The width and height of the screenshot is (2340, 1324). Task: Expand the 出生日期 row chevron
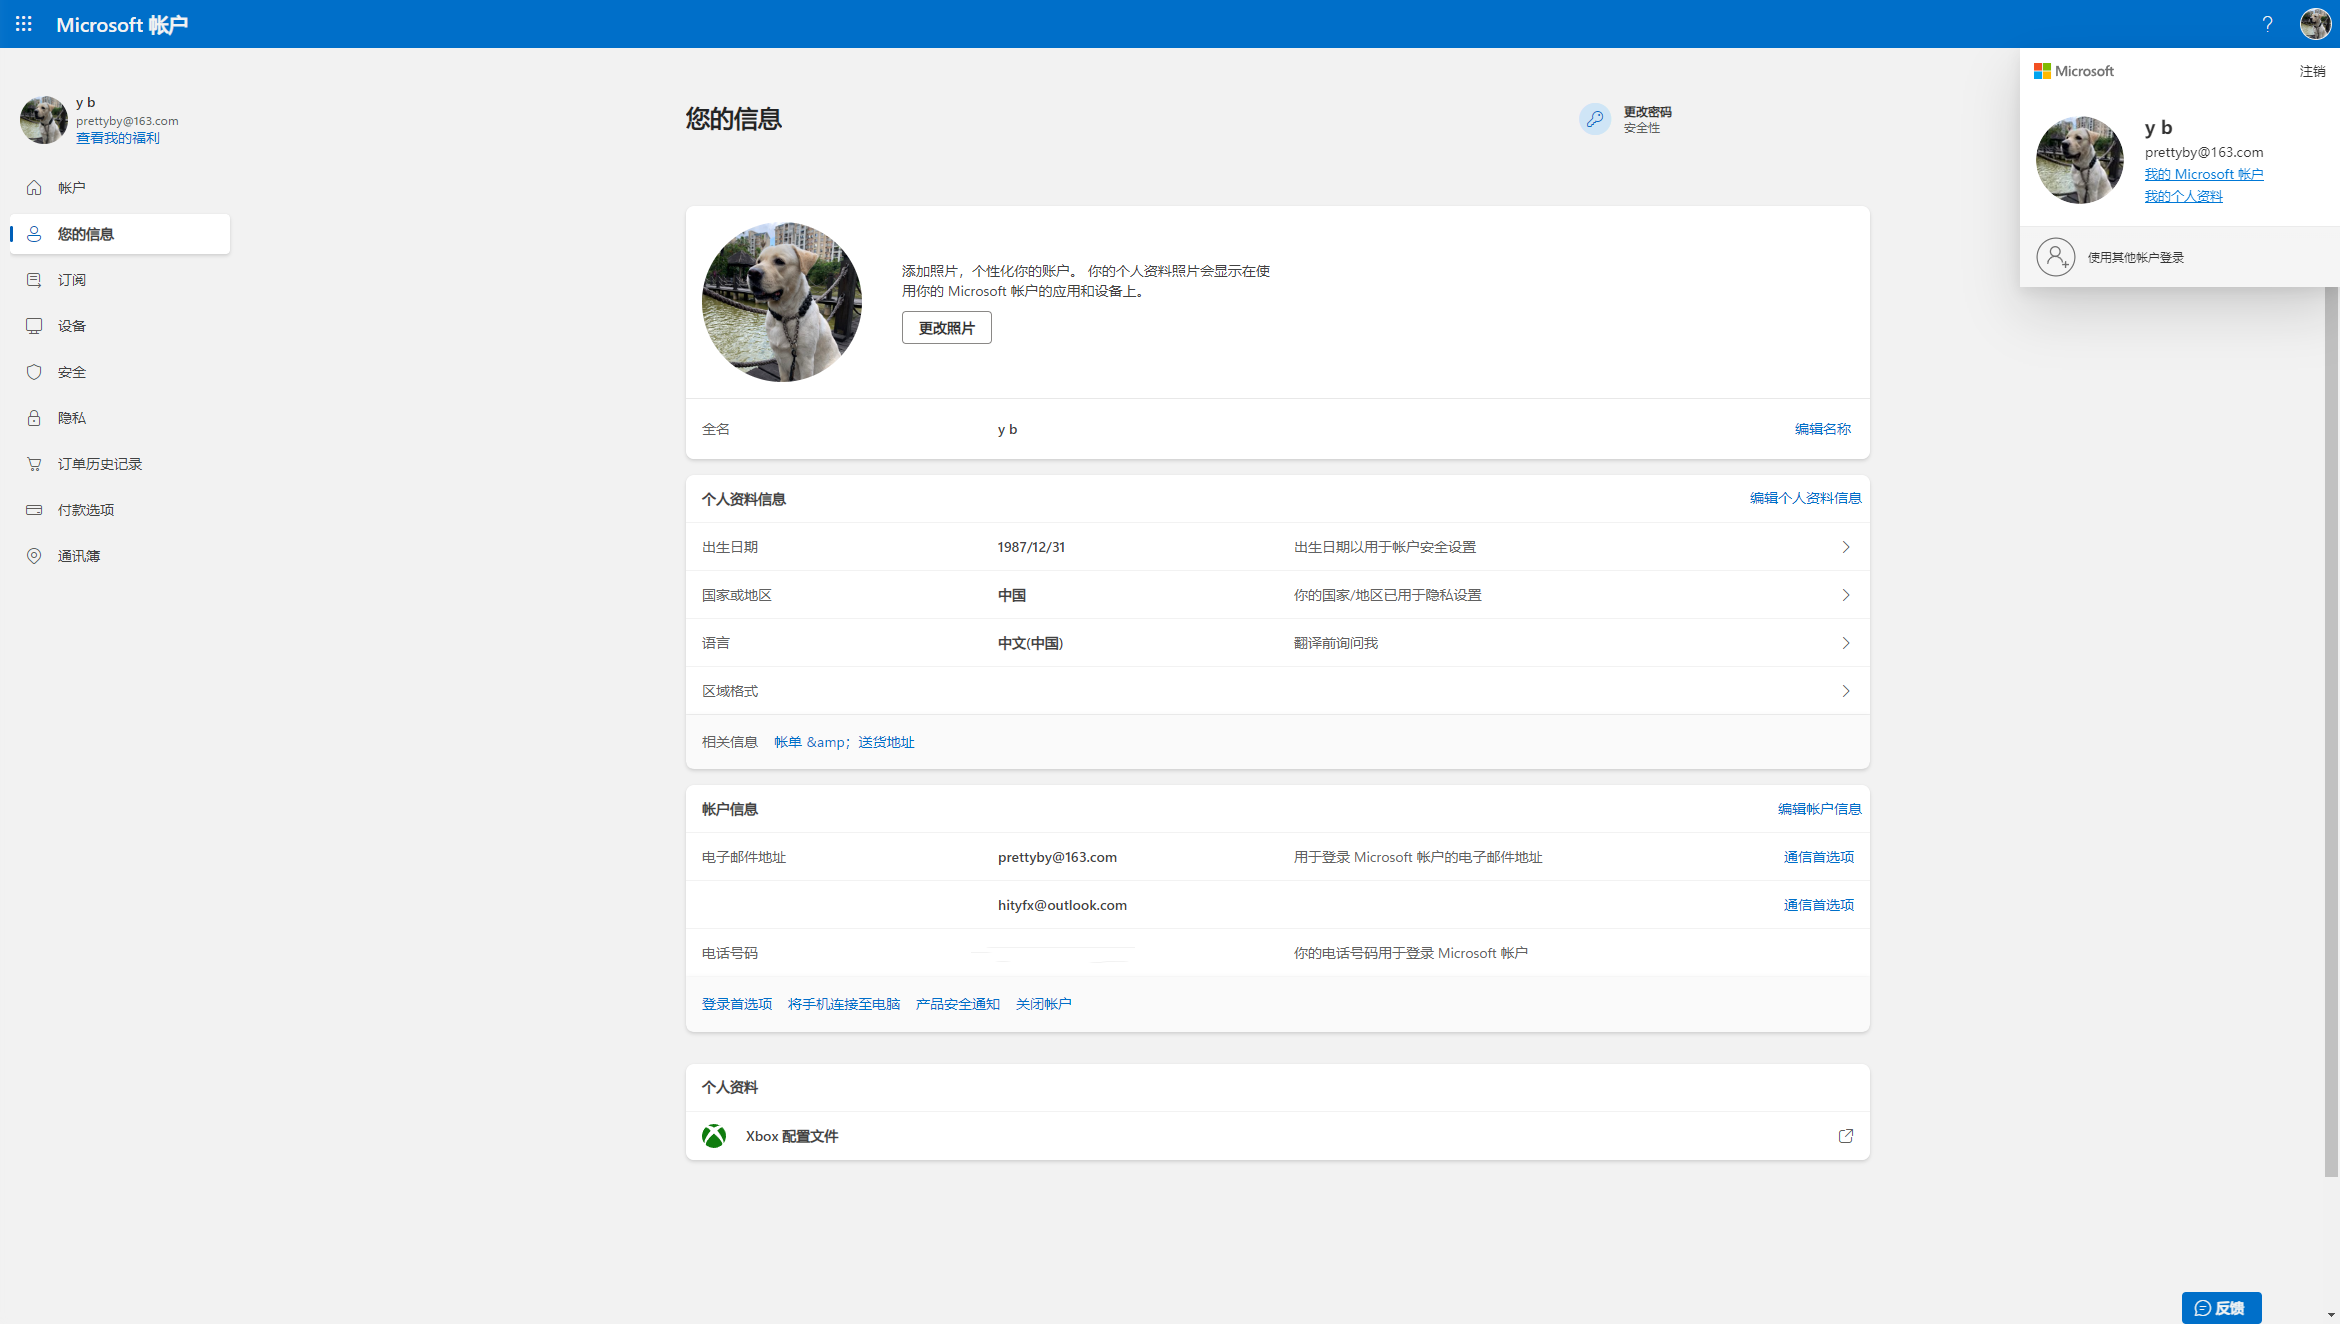click(x=1845, y=547)
